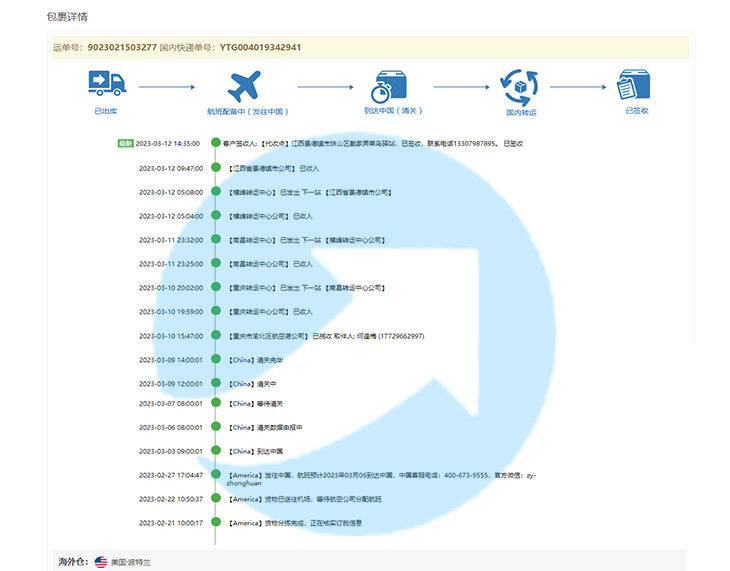The image size is (730, 571).
Task: Click the 已签收 step label
Action: click(x=636, y=110)
